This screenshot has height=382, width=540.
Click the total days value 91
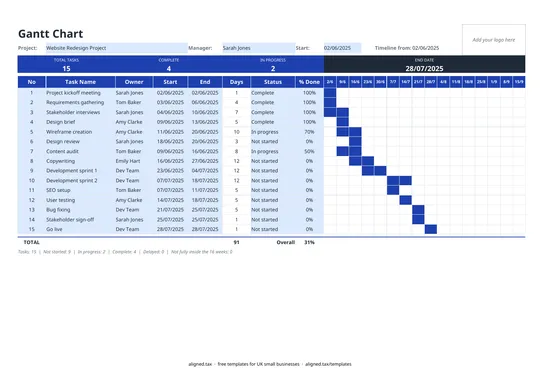(236, 242)
